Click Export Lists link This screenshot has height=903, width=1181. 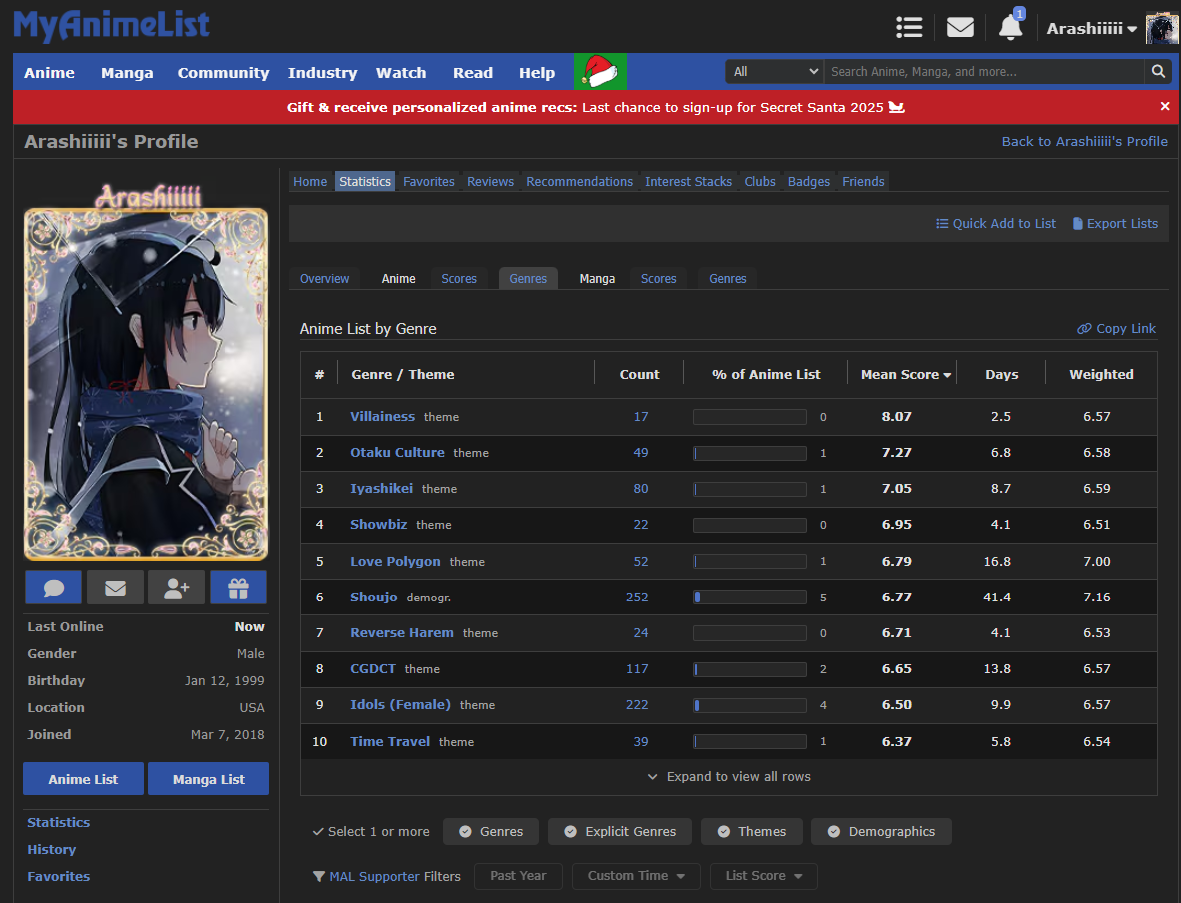click(x=1115, y=224)
